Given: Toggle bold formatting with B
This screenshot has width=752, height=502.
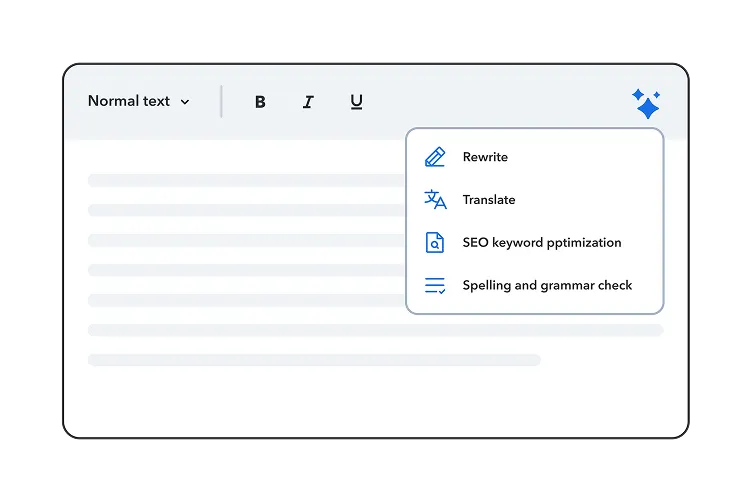Looking at the screenshot, I should 260,102.
